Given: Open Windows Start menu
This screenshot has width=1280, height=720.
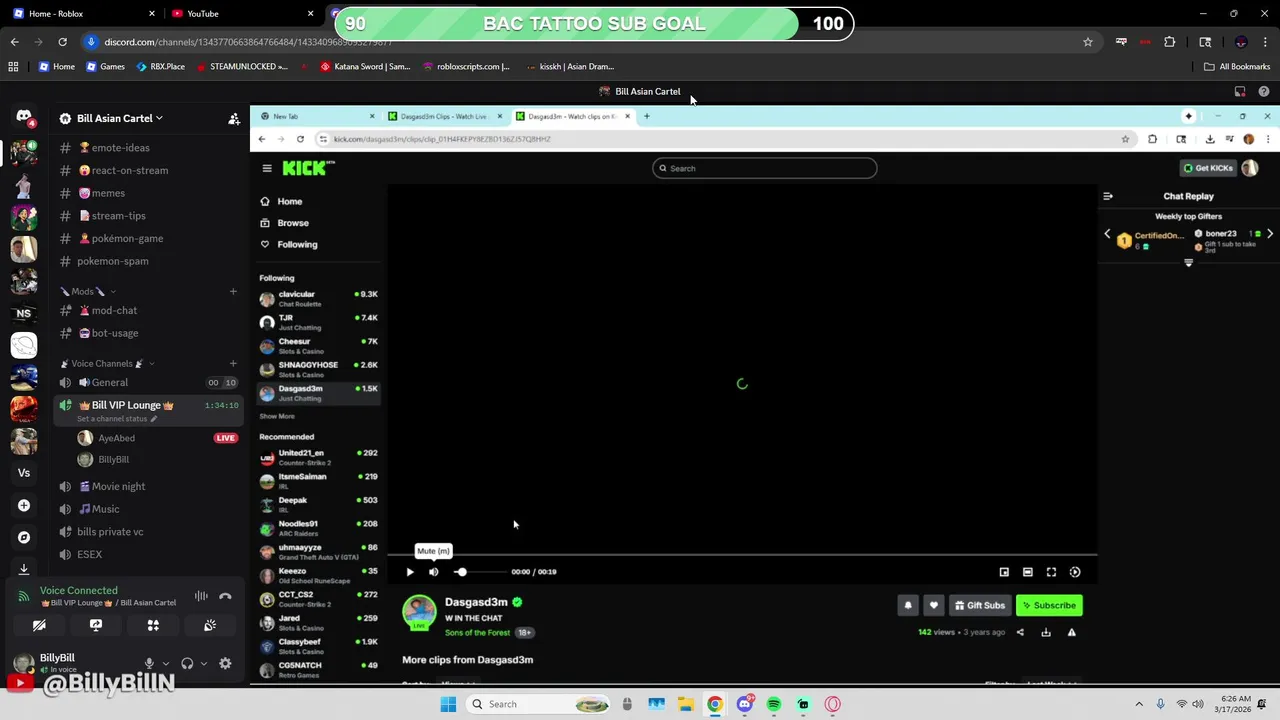Looking at the screenshot, I should coord(448,704).
